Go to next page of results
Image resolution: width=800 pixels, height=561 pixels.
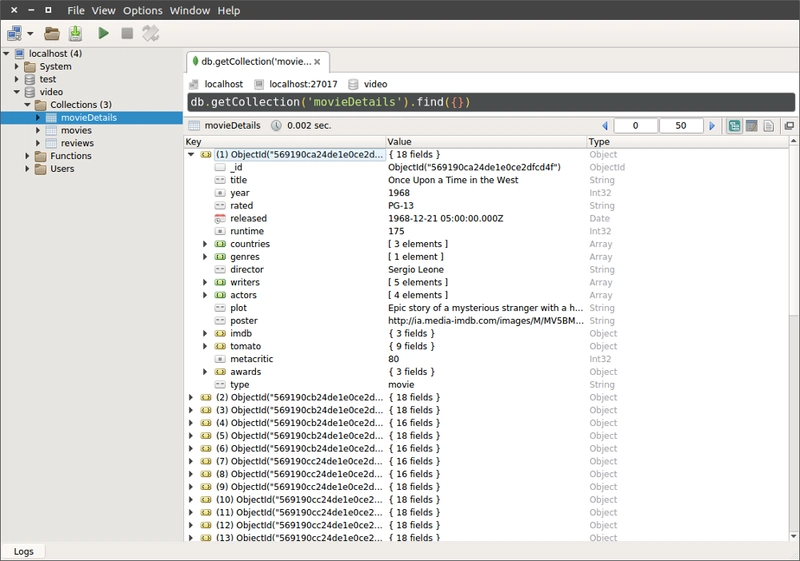[x=712, y=125]
